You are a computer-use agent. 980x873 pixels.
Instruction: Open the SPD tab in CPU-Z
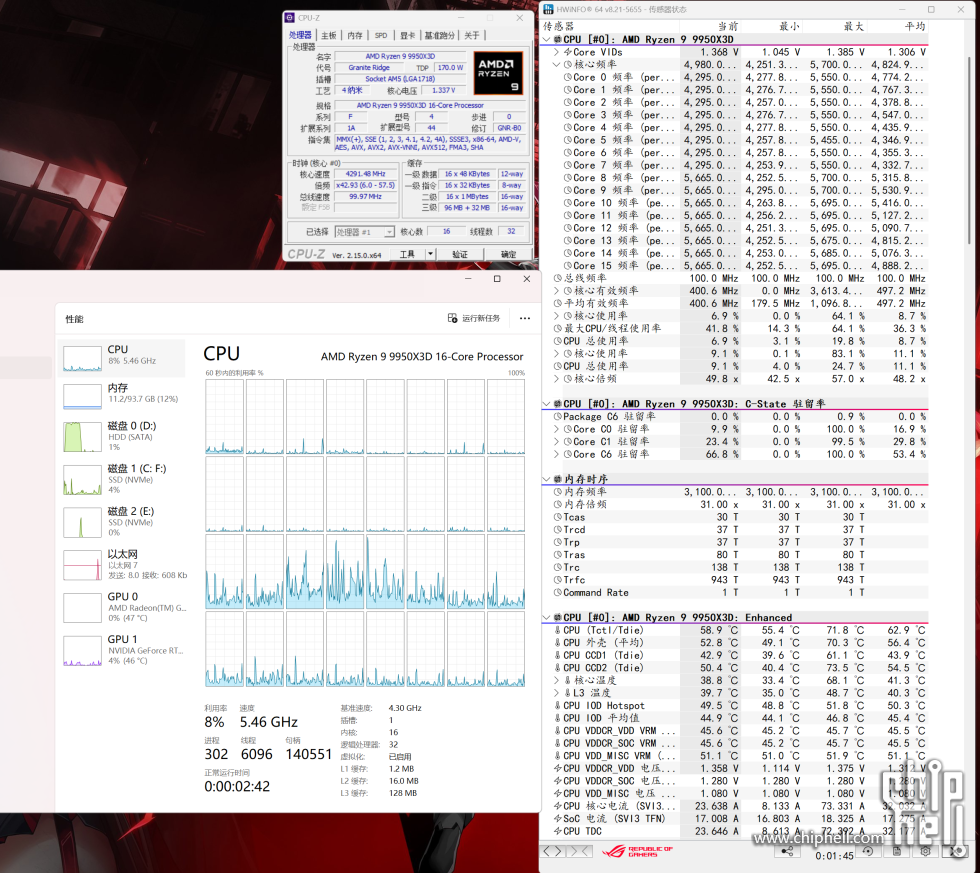click(x=381, y=36)
